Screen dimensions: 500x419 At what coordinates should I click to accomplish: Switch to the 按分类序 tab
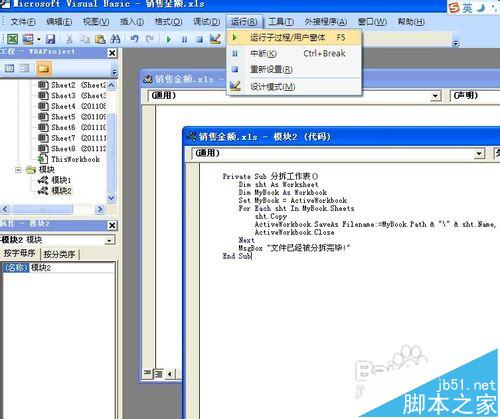(x=59, y=254)
